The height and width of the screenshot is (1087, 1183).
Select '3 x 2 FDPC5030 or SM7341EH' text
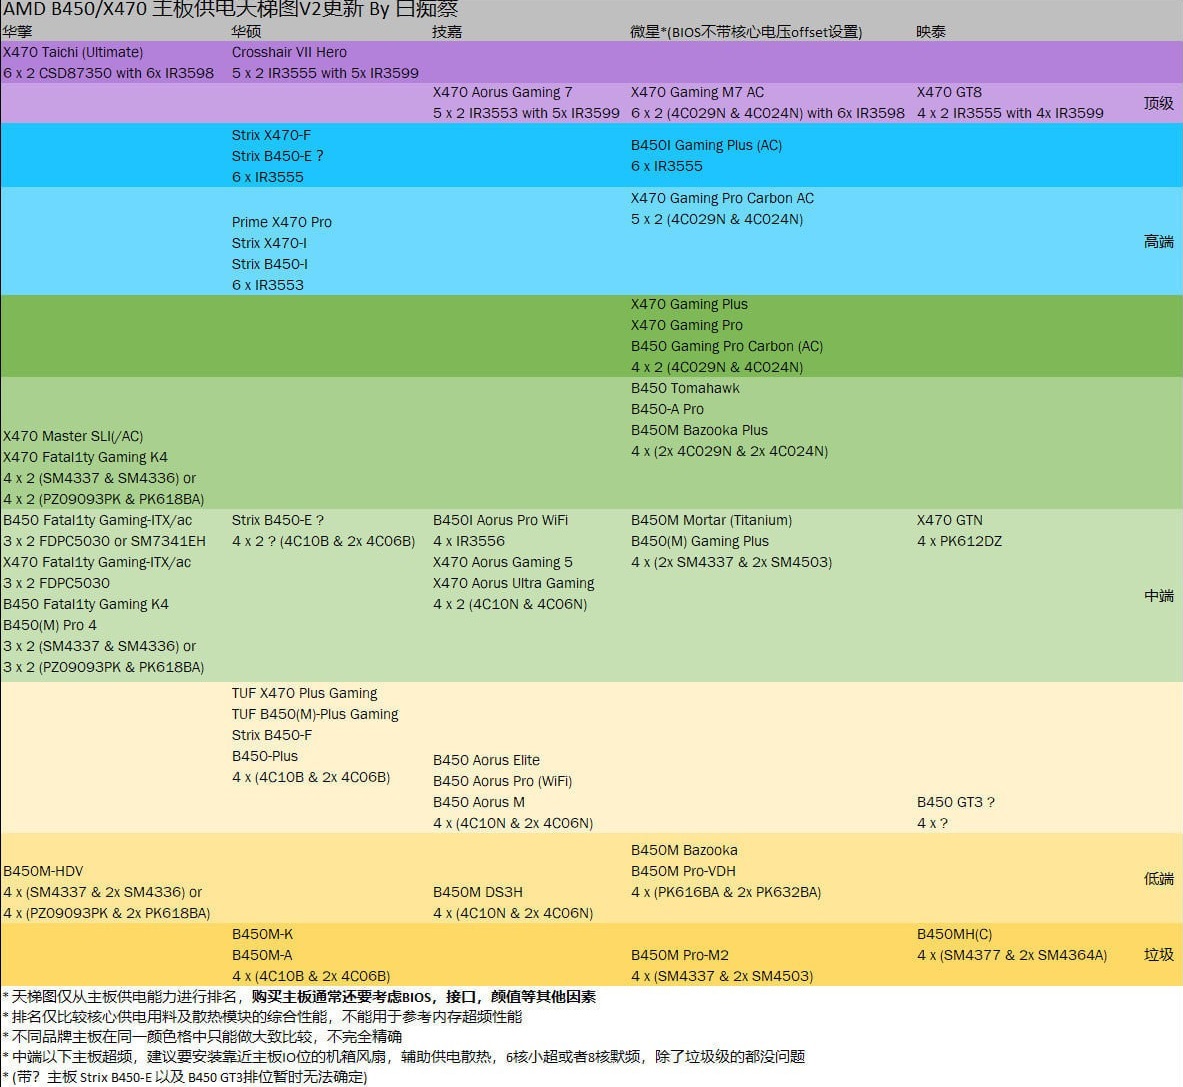pos(104,541)
